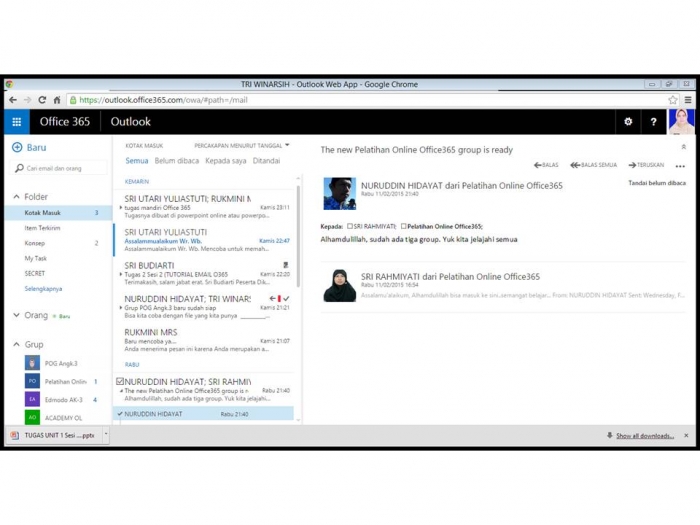Click the replied arrow on NURUDDIN HIDAYAT; TRI WINARSIH

pyautogui.click(x=272, y=299)
